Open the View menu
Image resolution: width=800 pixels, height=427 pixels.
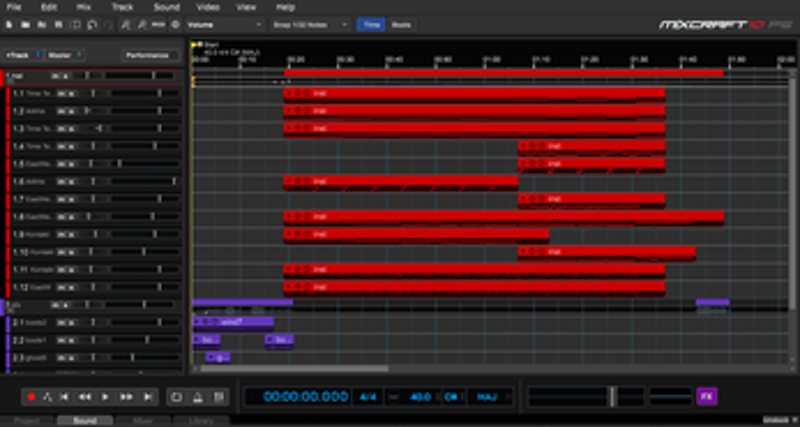coord(246,8)
